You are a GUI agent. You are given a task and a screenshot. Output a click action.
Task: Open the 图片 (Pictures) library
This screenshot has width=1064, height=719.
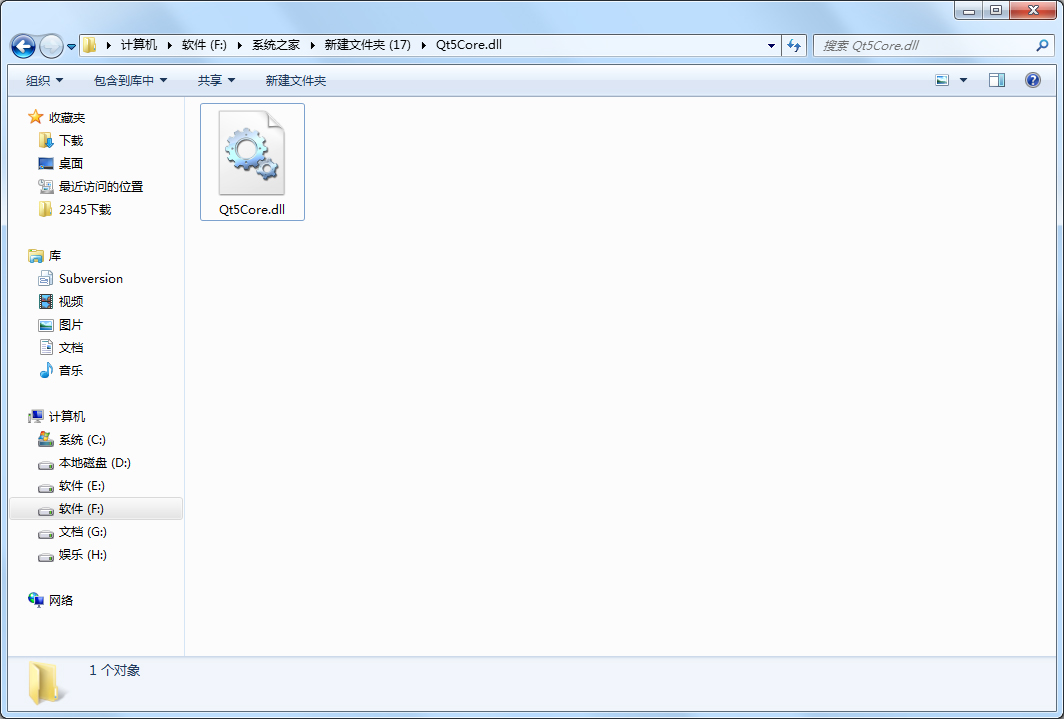(x=70, y=324)
